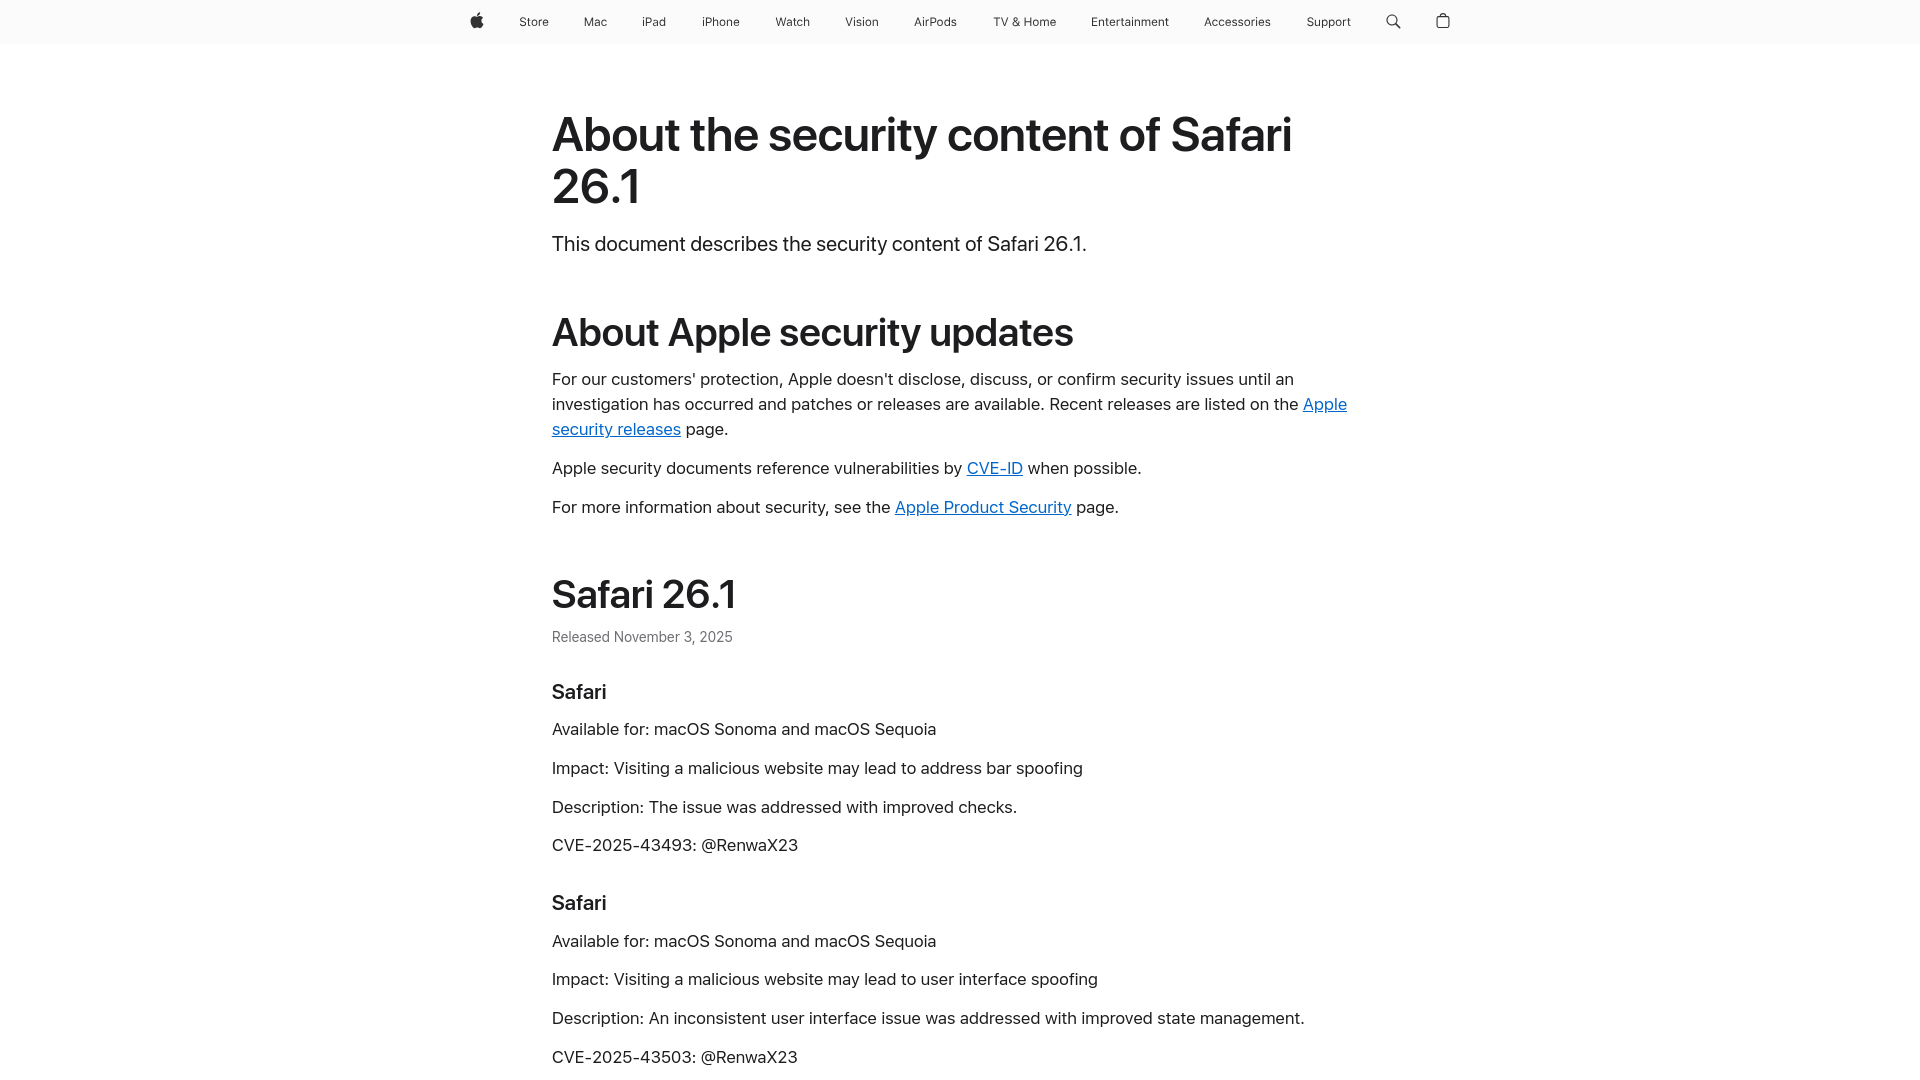
Task: Select the CVE-2025-43493 entry text
Action: click(x=674, y=845)
